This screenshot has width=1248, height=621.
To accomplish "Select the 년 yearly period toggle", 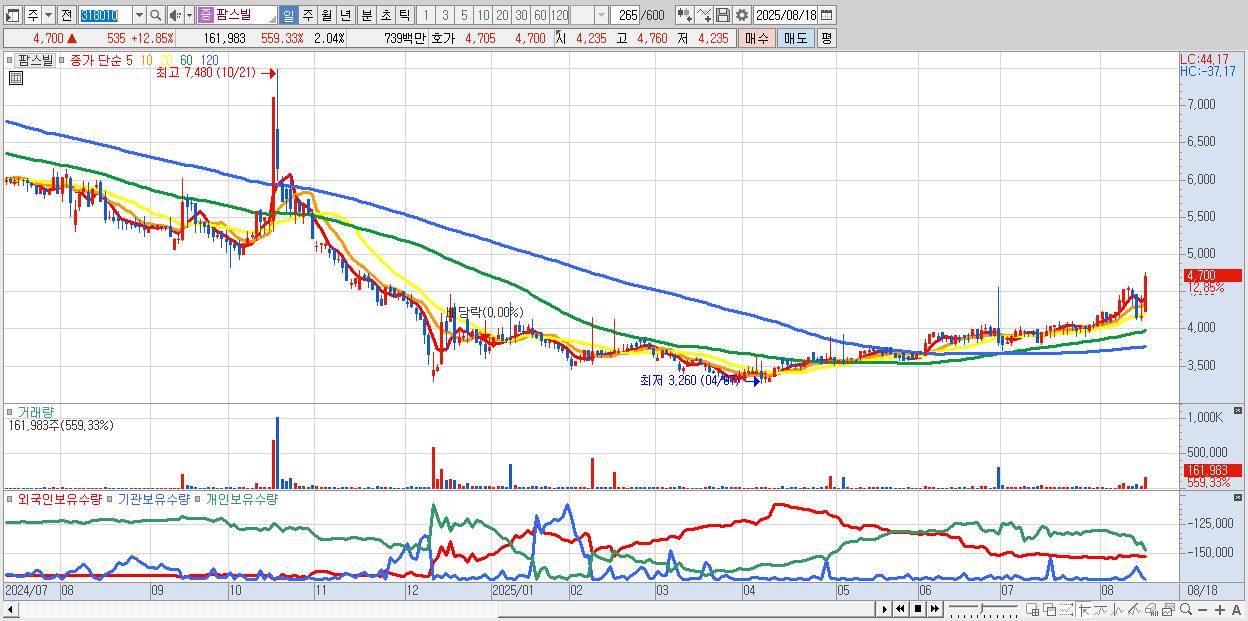I will click(x=345, y=15).
